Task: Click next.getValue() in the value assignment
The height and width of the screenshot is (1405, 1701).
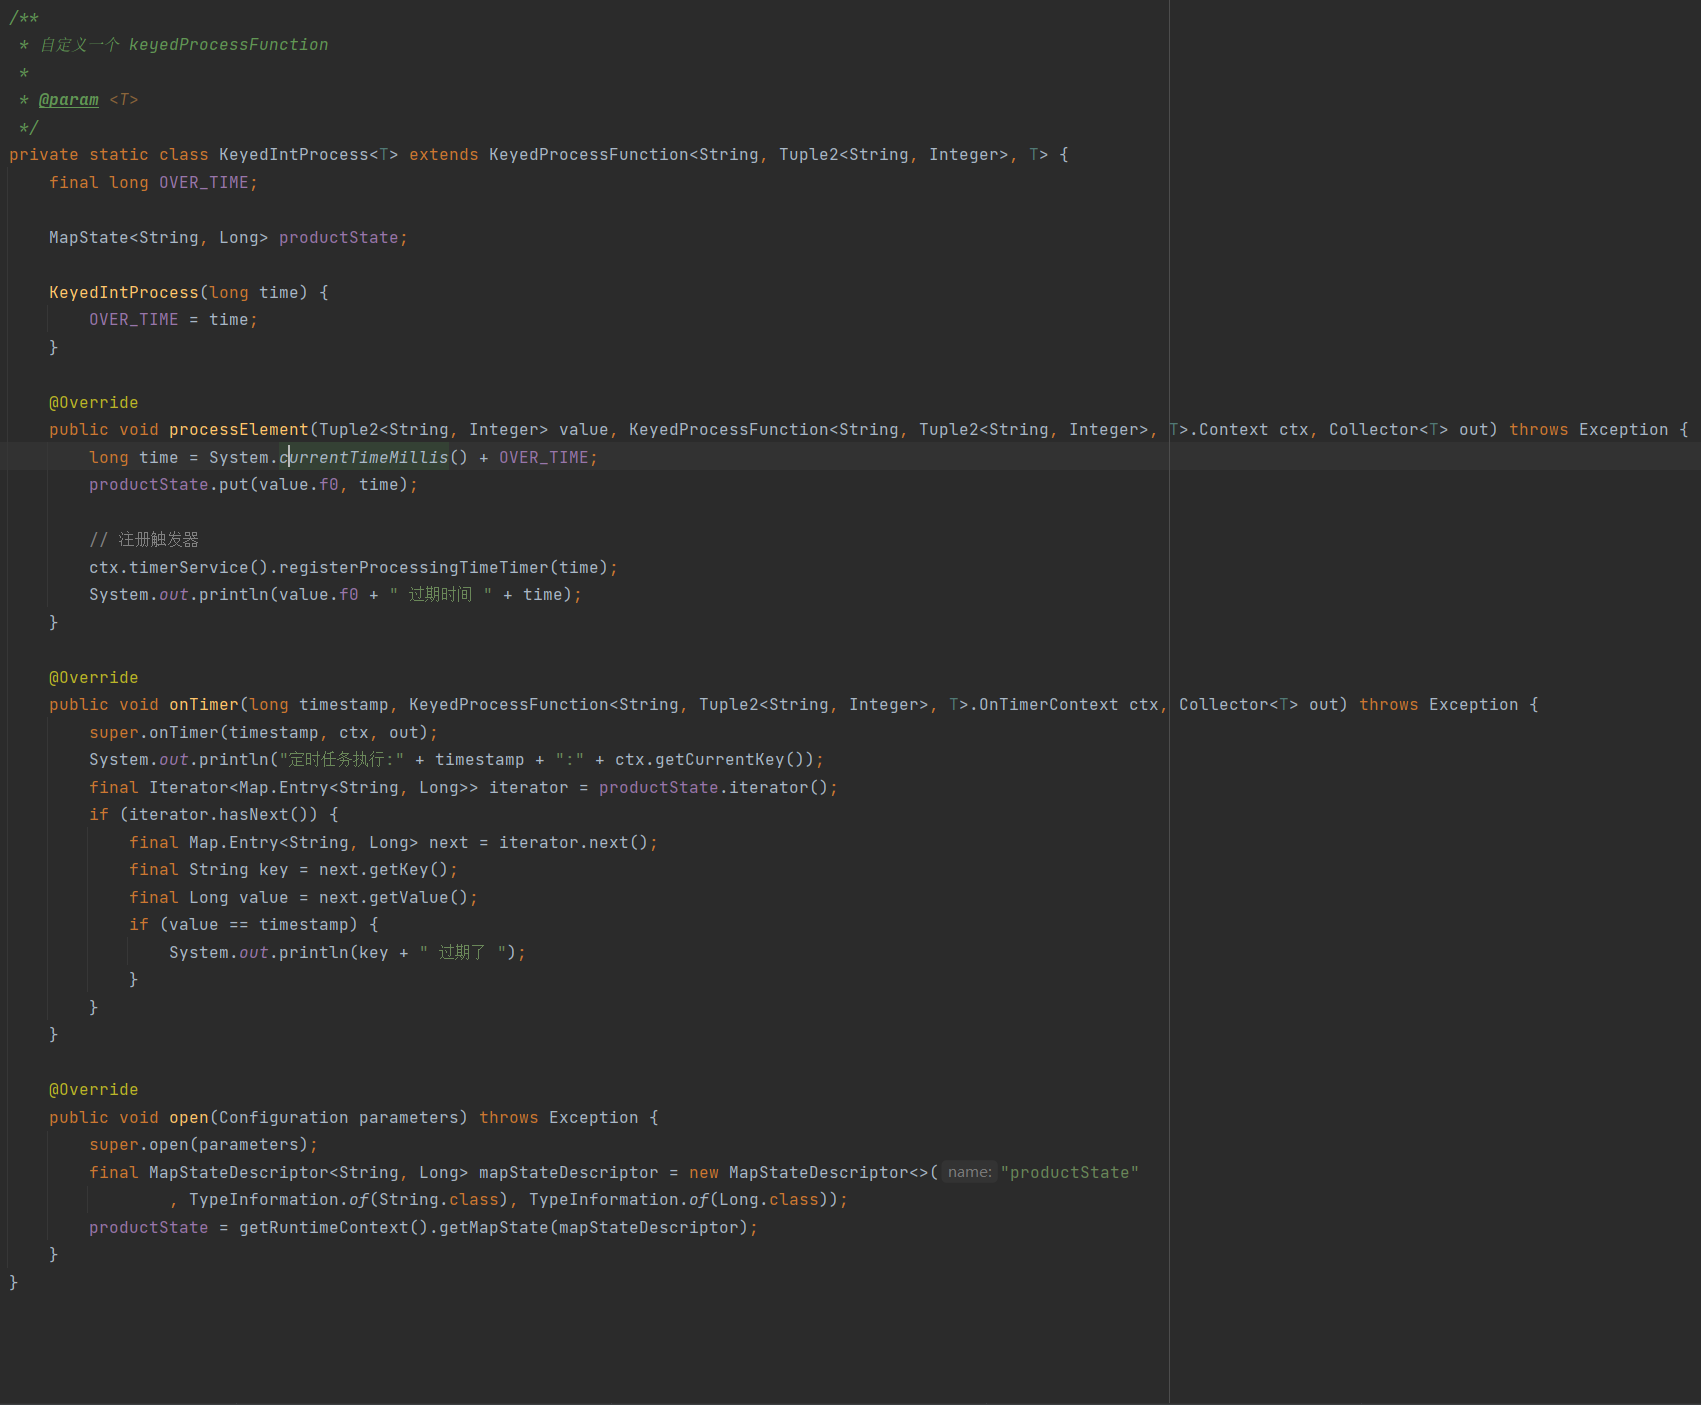Action: click(x=394, y=898)
